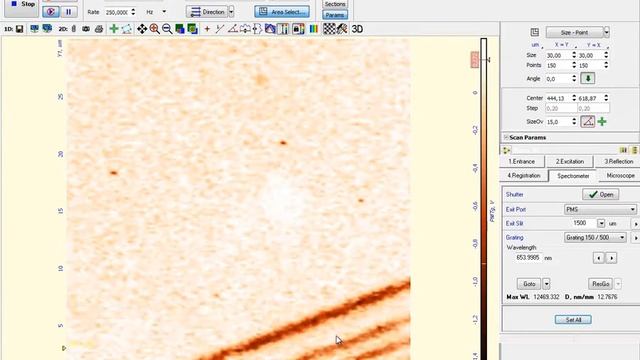Image resolution: width=640 pixels, height=360 pixels.
Task: Activate the move/pan four-arrow tool
Action: 142,29
